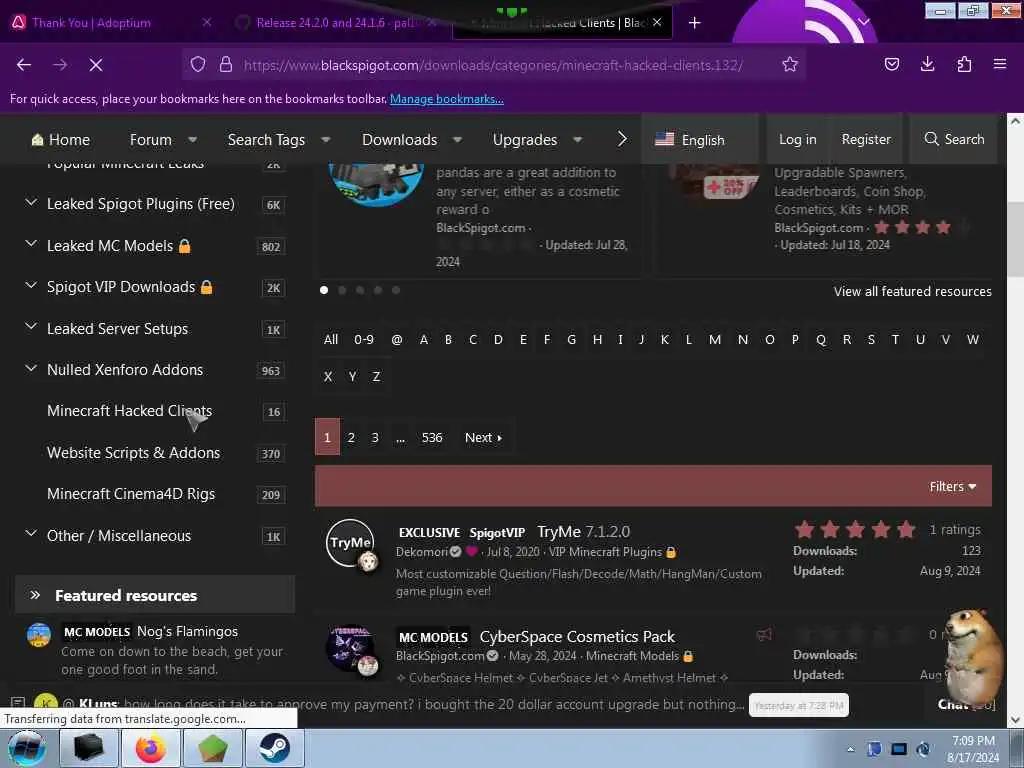
Task: Filter resources by letter M
Action: 715,340
